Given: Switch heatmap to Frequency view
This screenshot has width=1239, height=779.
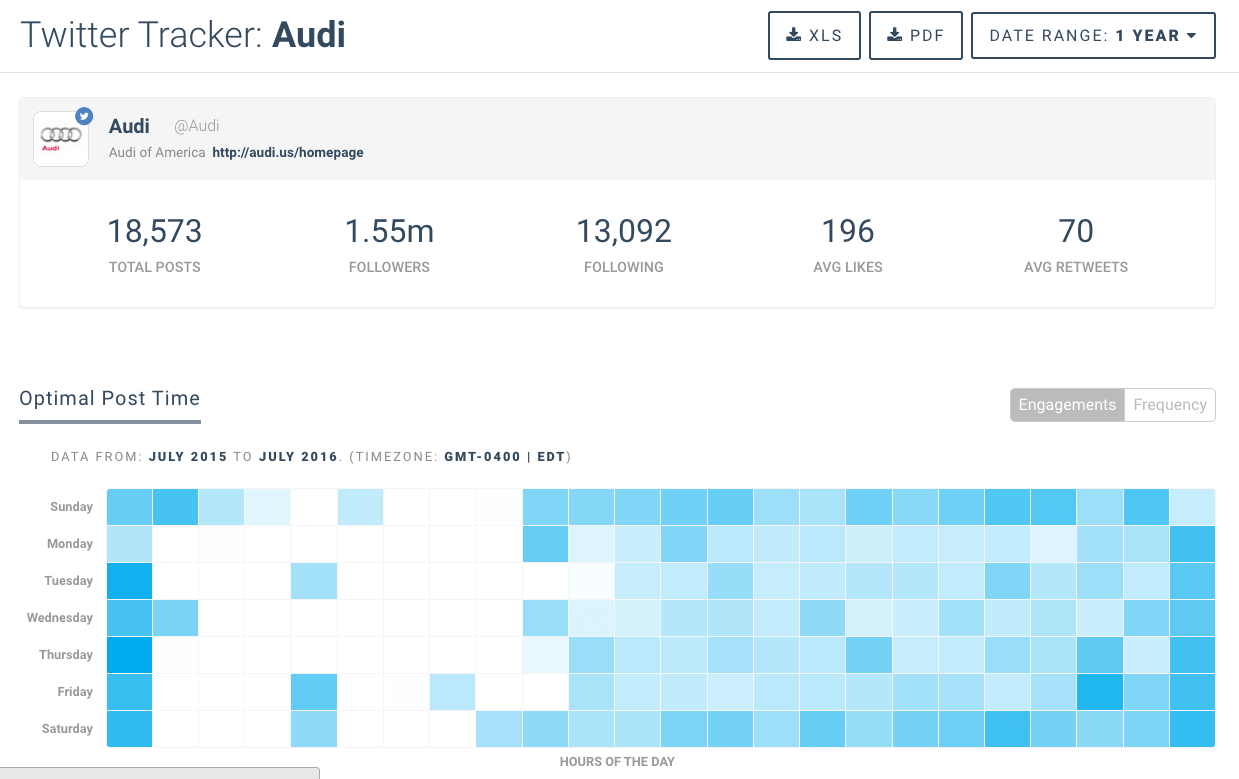Looking at the screenshot, I should [1169, 405].
